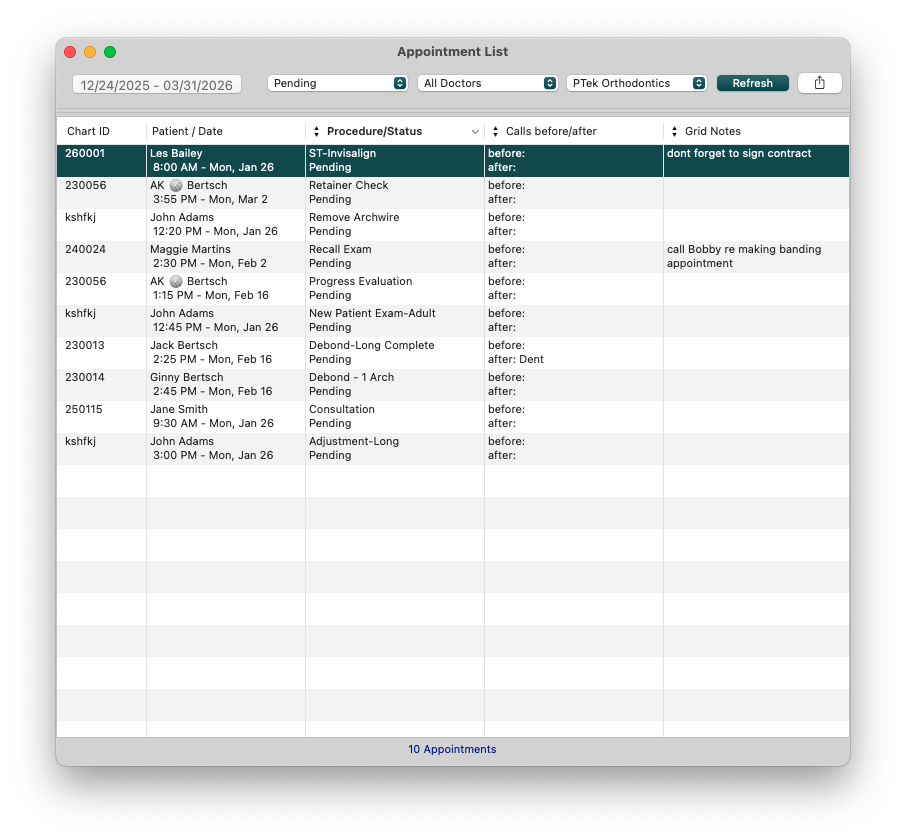
Task: Select the ST-Invisalign procedure cell
Action: [395, 161]
